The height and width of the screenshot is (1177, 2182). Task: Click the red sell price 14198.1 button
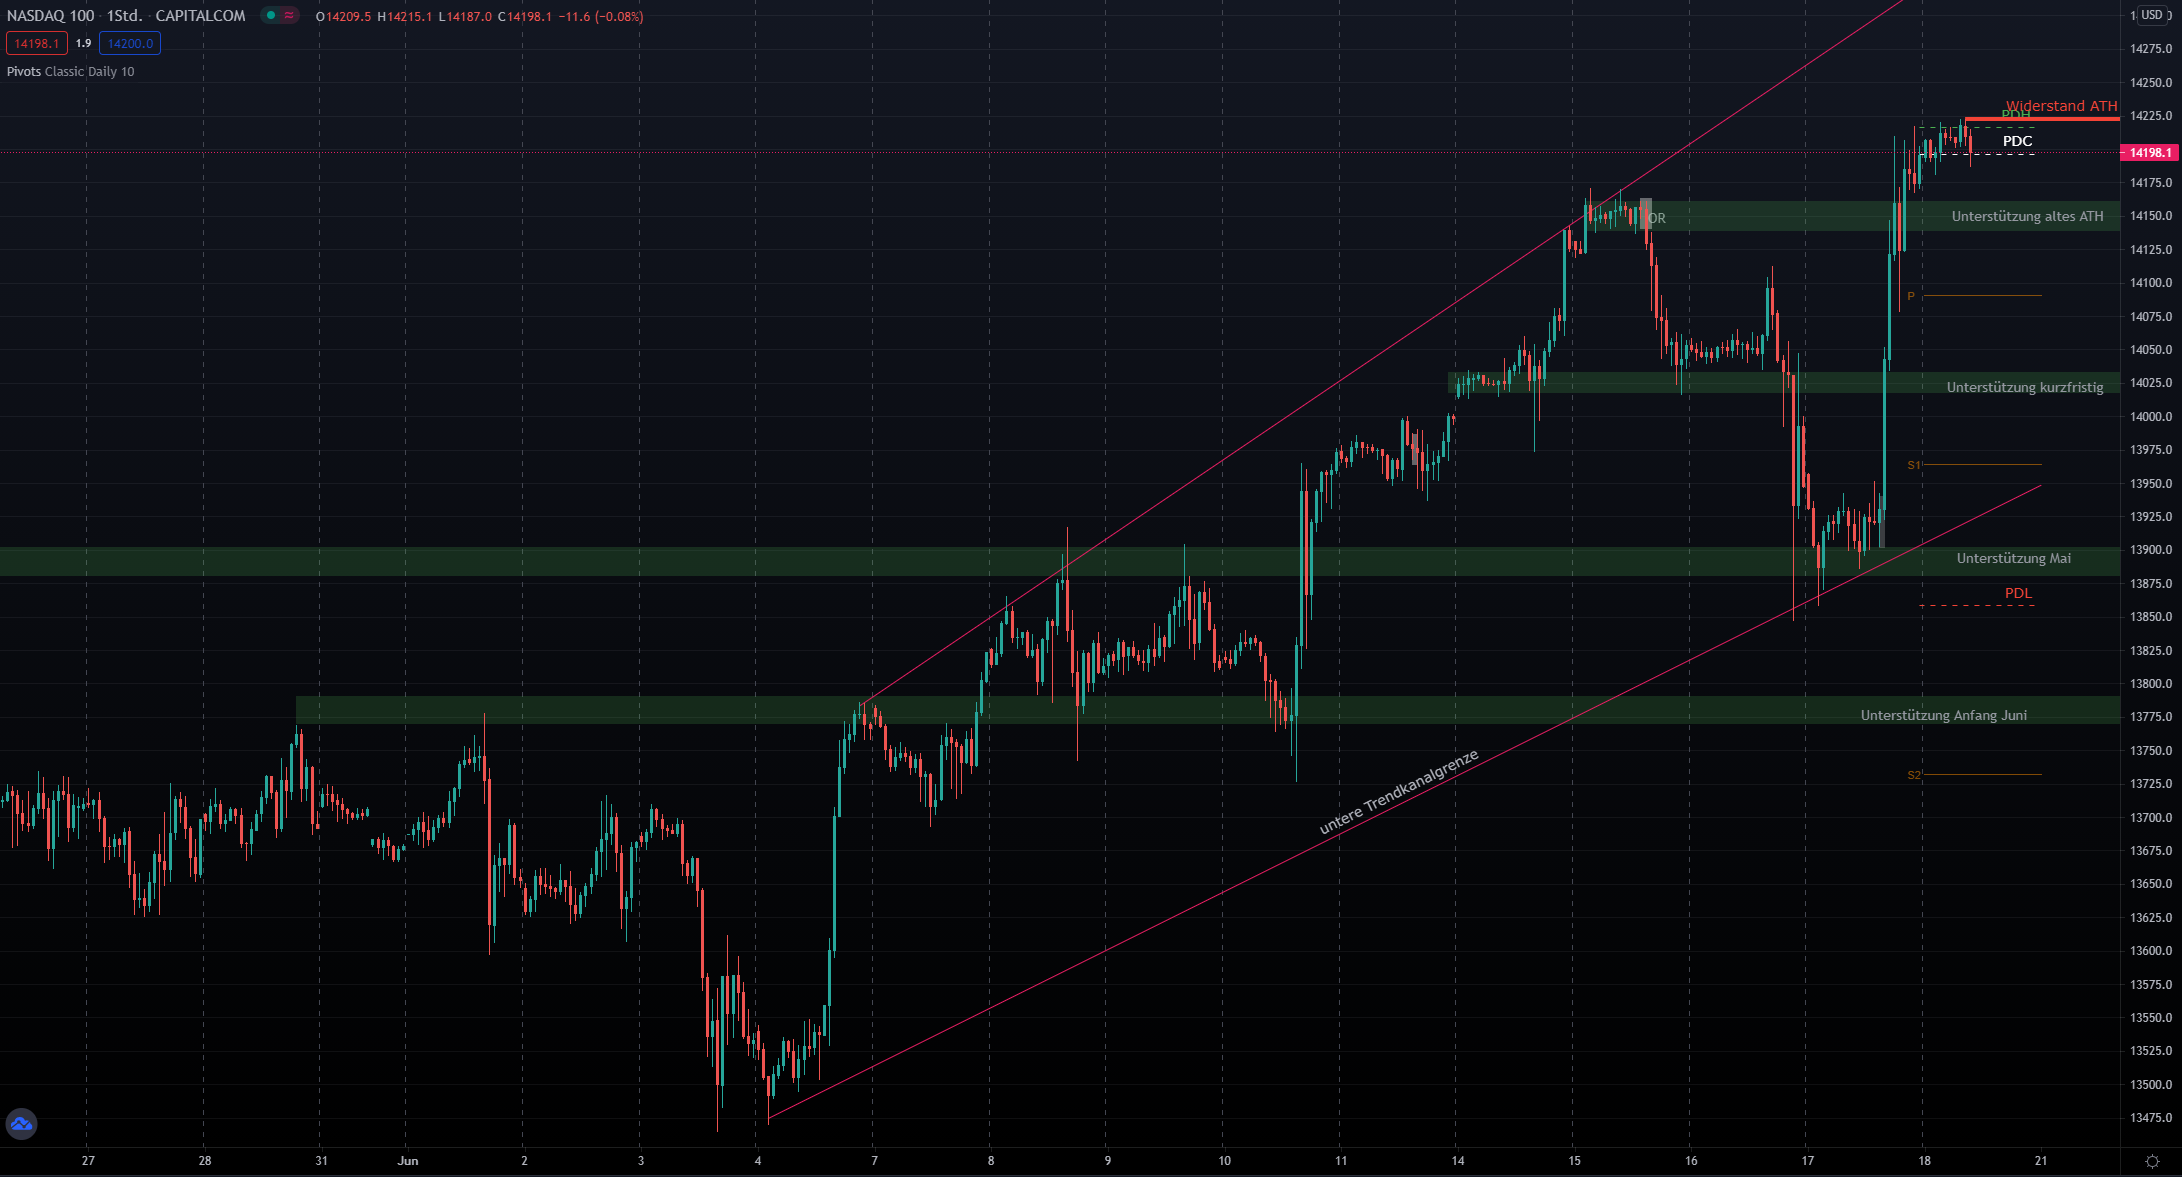(37, 43)
